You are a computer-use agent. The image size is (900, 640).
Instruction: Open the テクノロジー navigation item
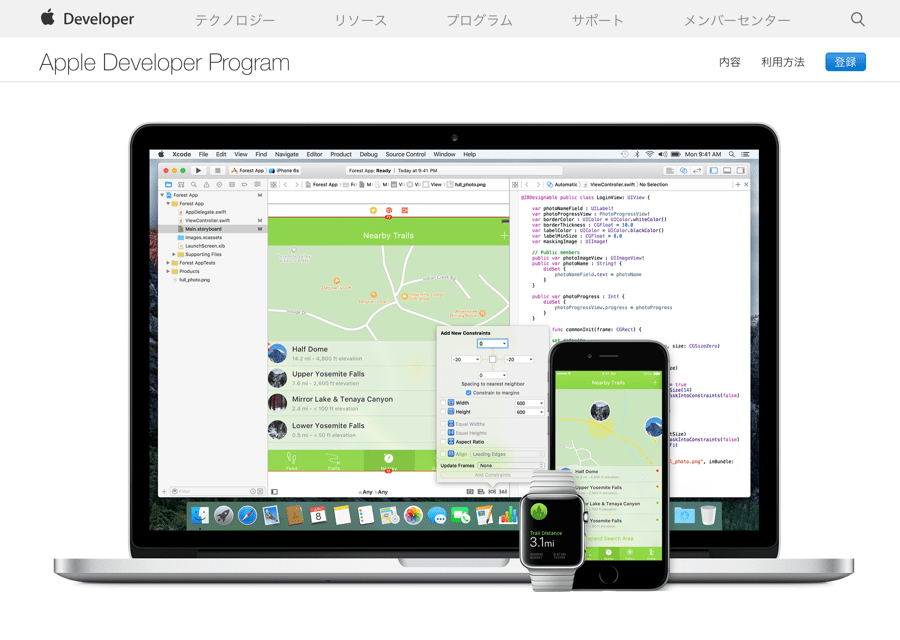pyautogui.click(x=235, y=20)
